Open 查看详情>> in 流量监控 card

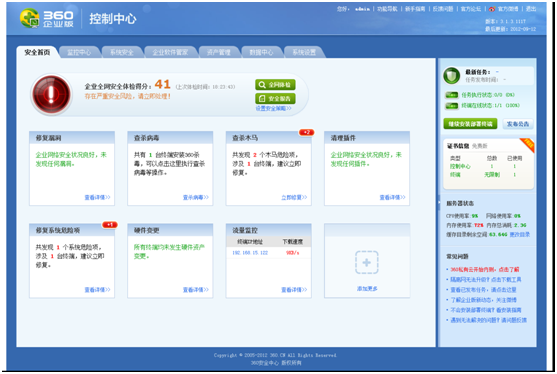click(294, 289)
